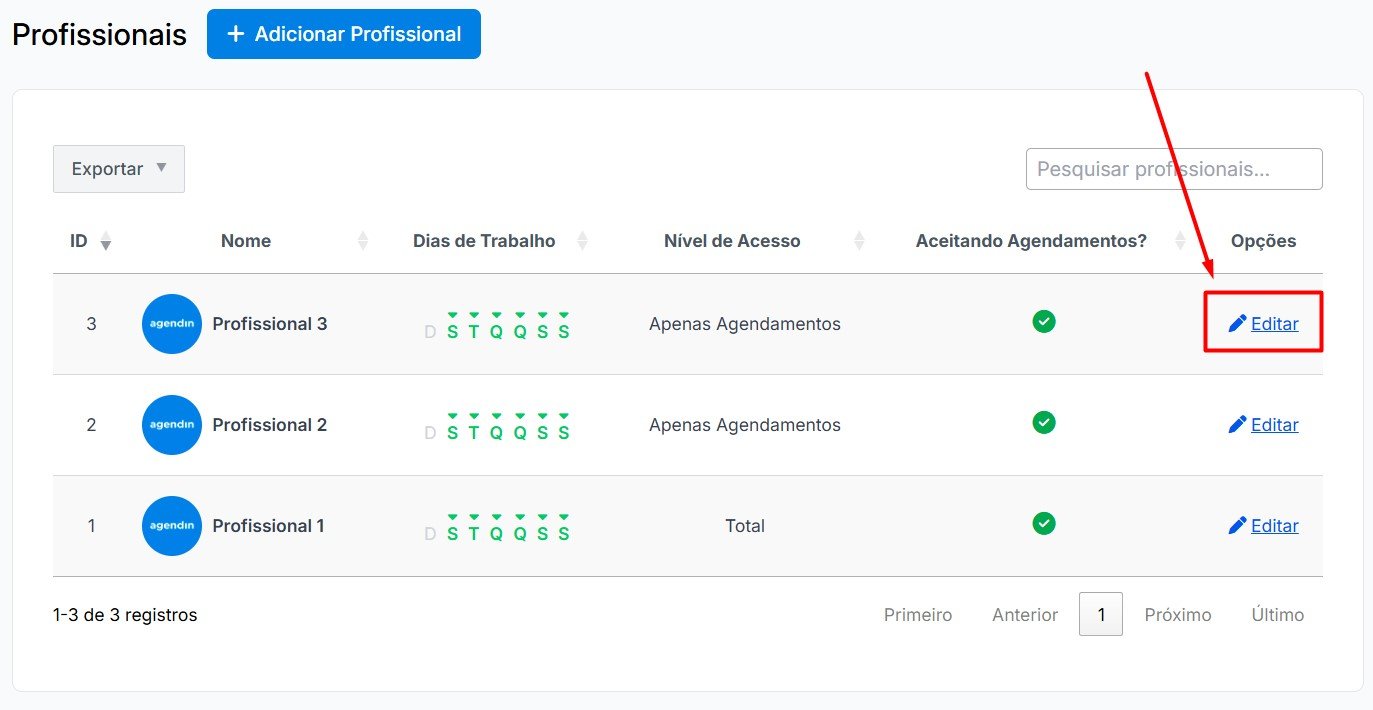Viewport: 1373px width, 710px height.
Task: Go to page 1 in pagination
Action: [x=1101, y=615]
